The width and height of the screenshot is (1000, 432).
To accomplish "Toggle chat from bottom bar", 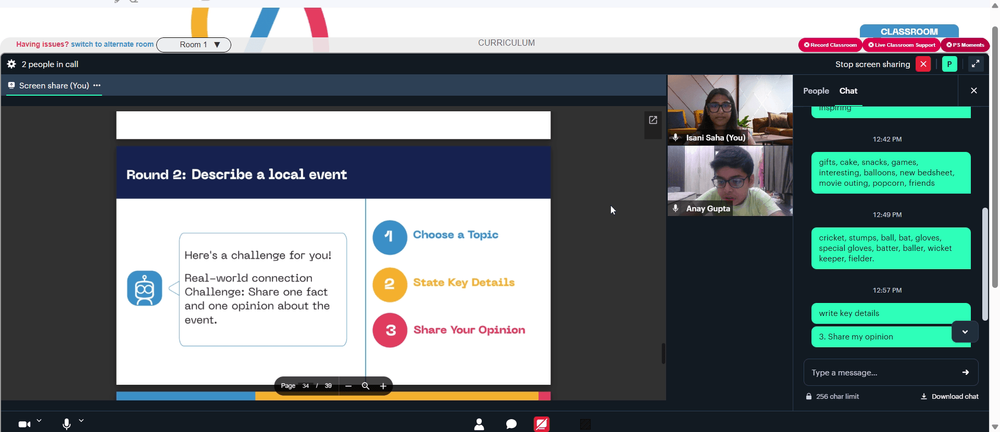I will (x=511, y=424).
